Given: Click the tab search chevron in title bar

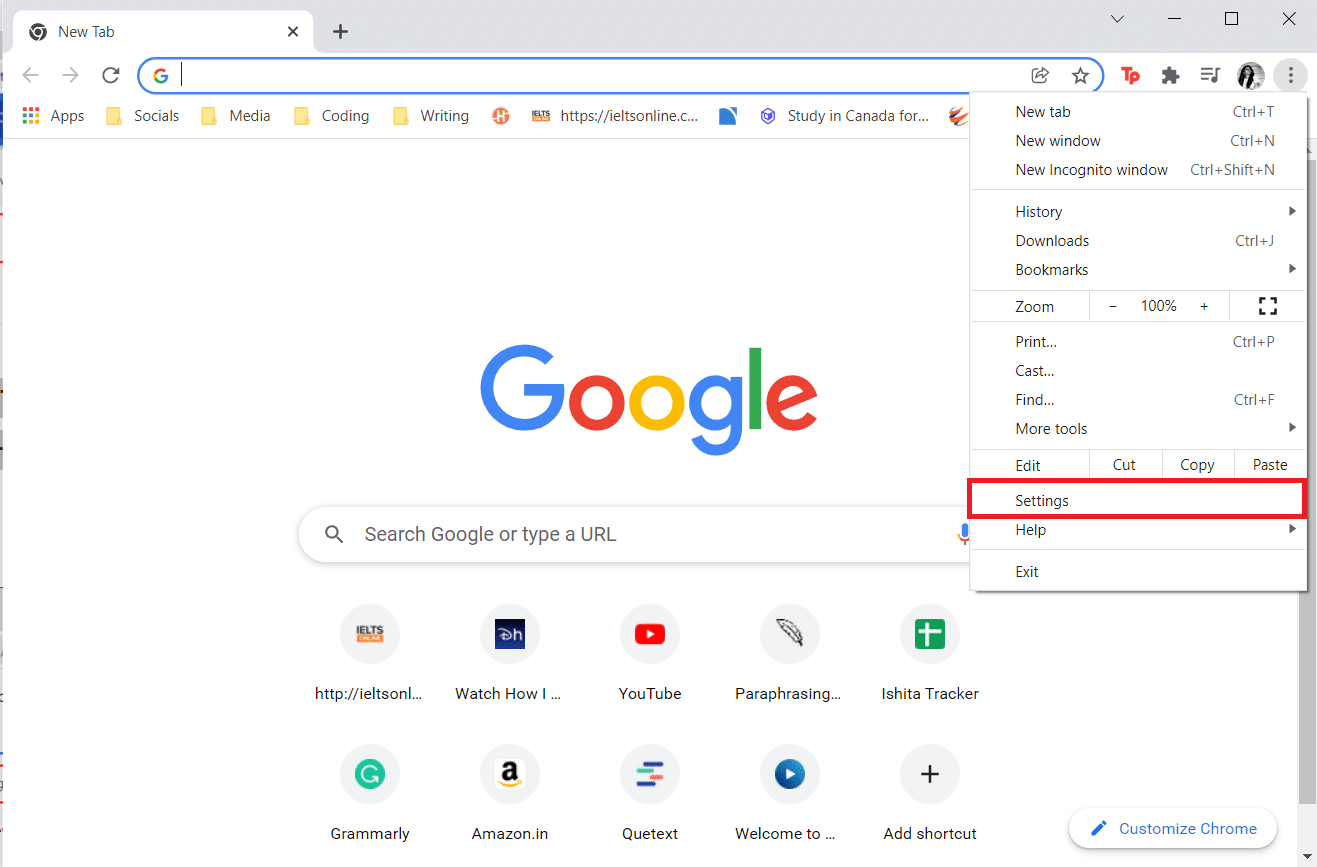Looking at the screenshot, I should 1118,19.
